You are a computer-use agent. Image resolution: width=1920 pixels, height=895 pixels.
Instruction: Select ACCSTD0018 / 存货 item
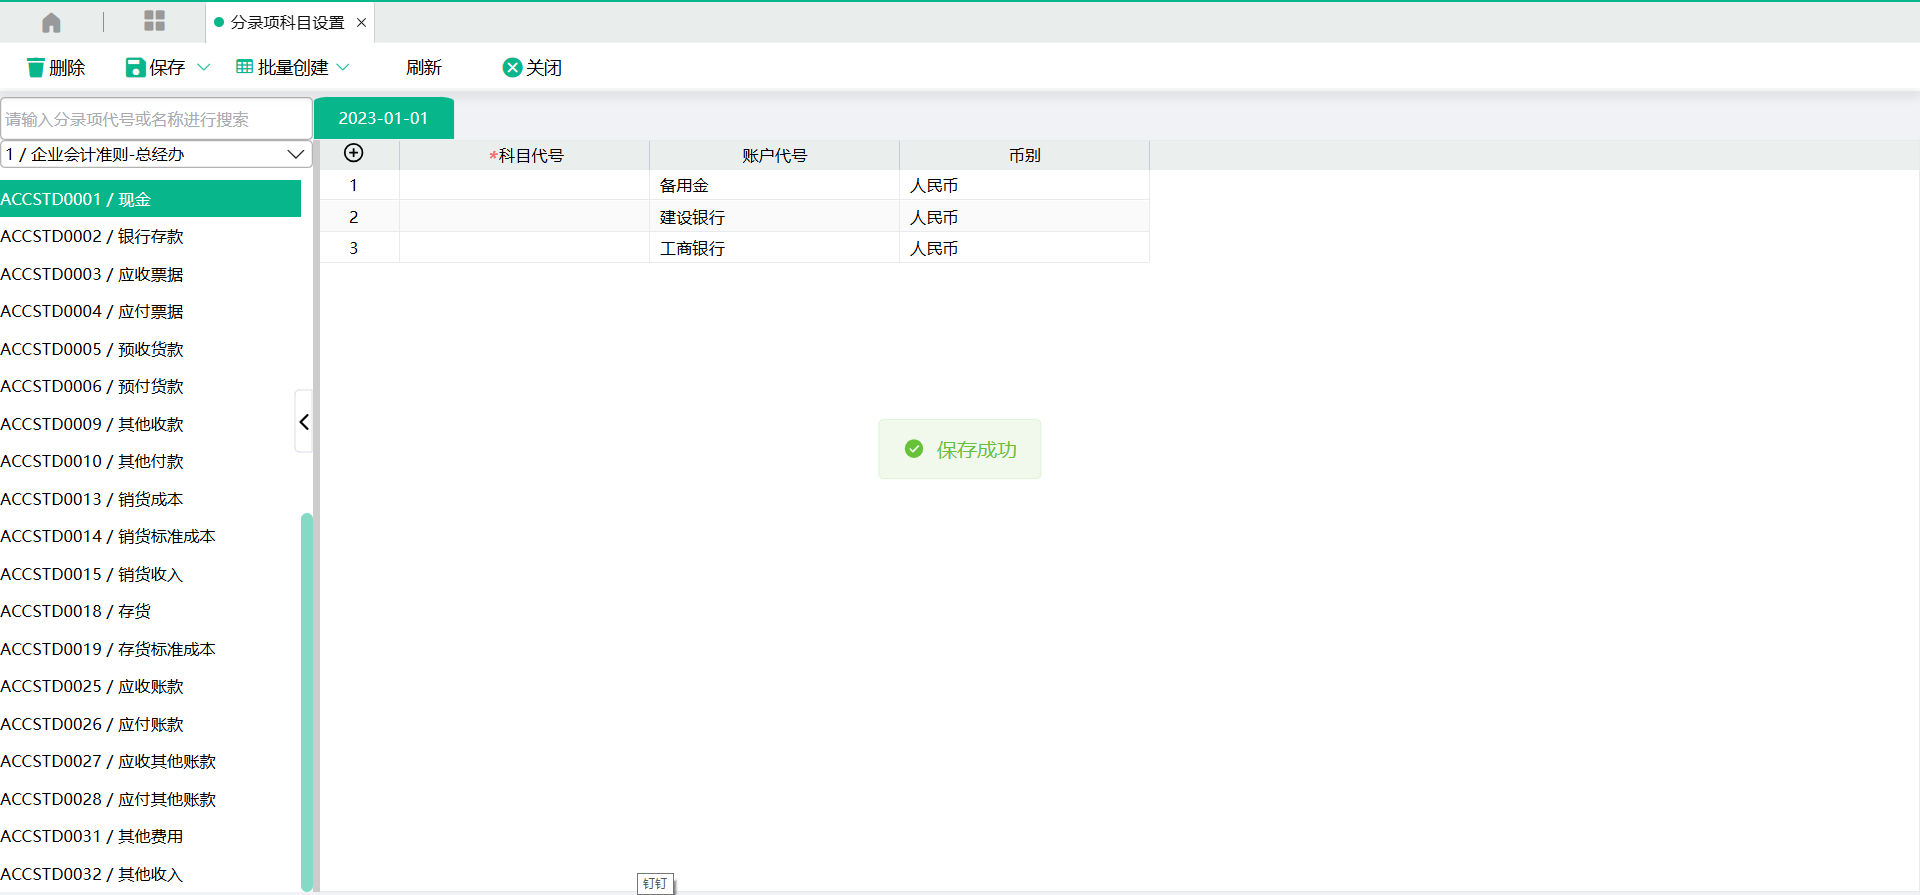pyautogui.click(x=150, y=611)
